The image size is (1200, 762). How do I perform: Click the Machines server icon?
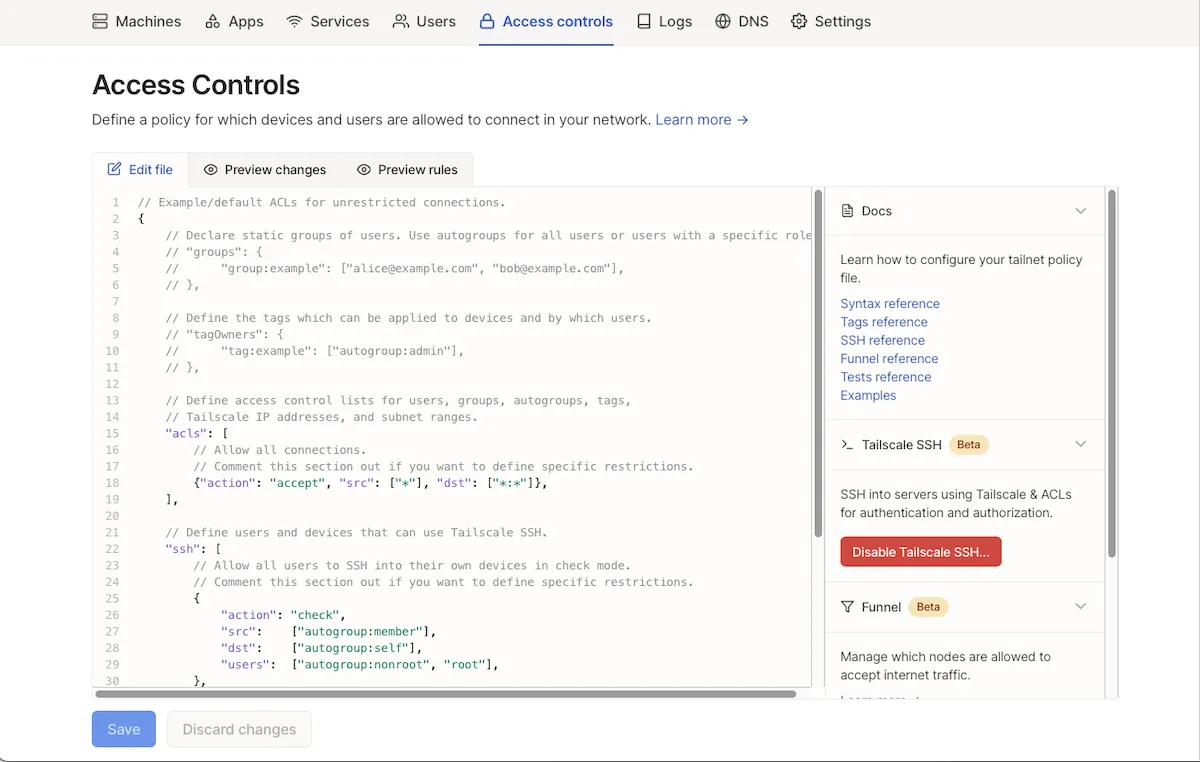tap(100, 21)
